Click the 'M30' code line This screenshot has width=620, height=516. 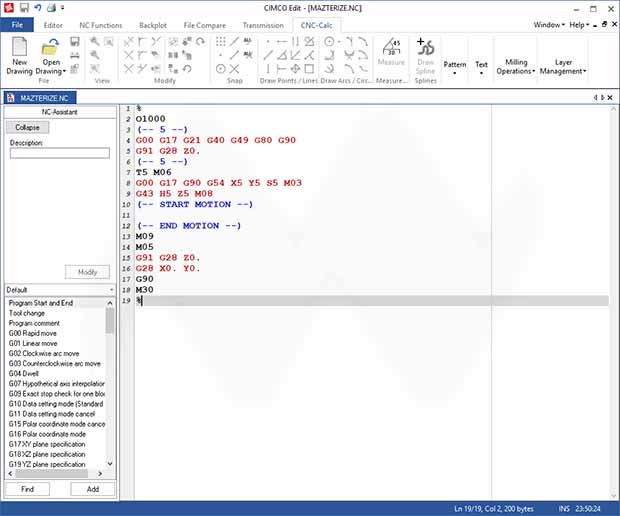click(144, 290)
